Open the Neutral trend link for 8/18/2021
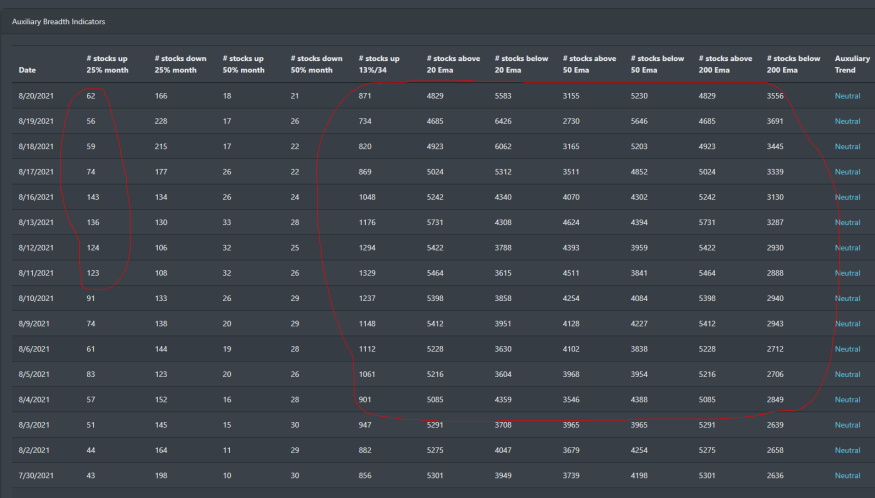Image resolution: width=875 pixels, height=498 pixels. (x=847, y=146)
